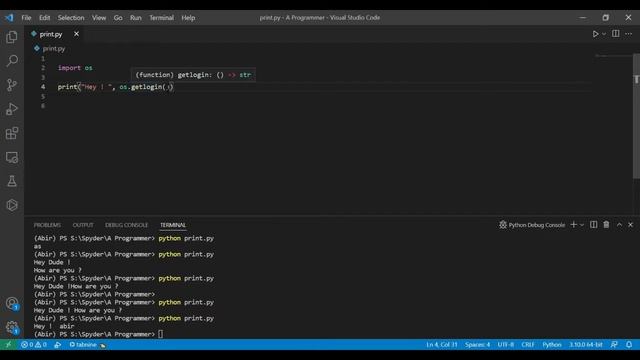
Task: Select the print.py editor tab
Action: tap(51, 34)
